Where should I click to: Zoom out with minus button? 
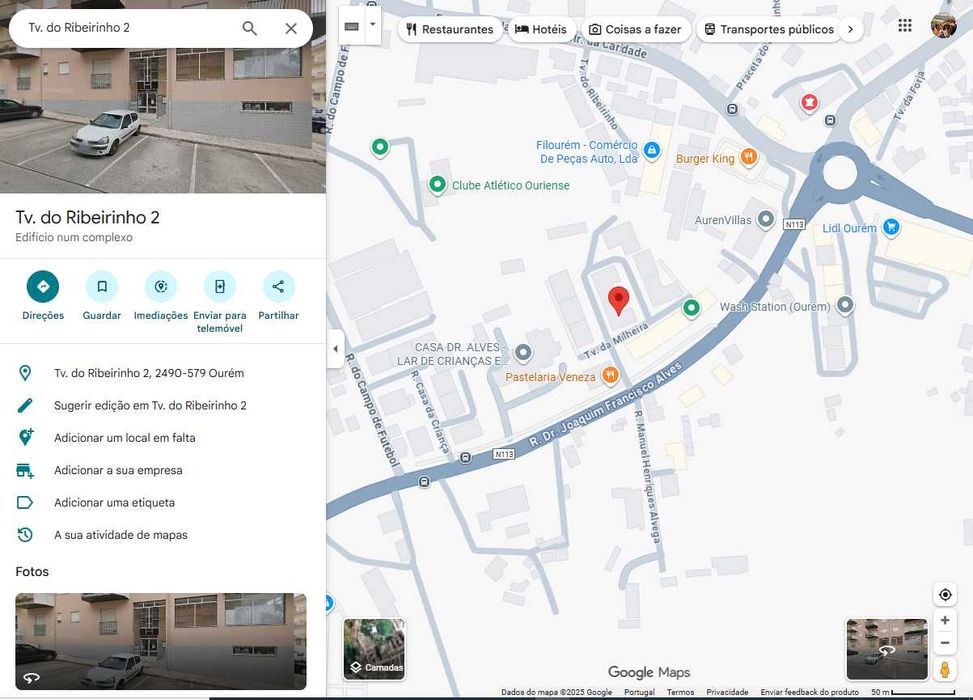(945, 643)
